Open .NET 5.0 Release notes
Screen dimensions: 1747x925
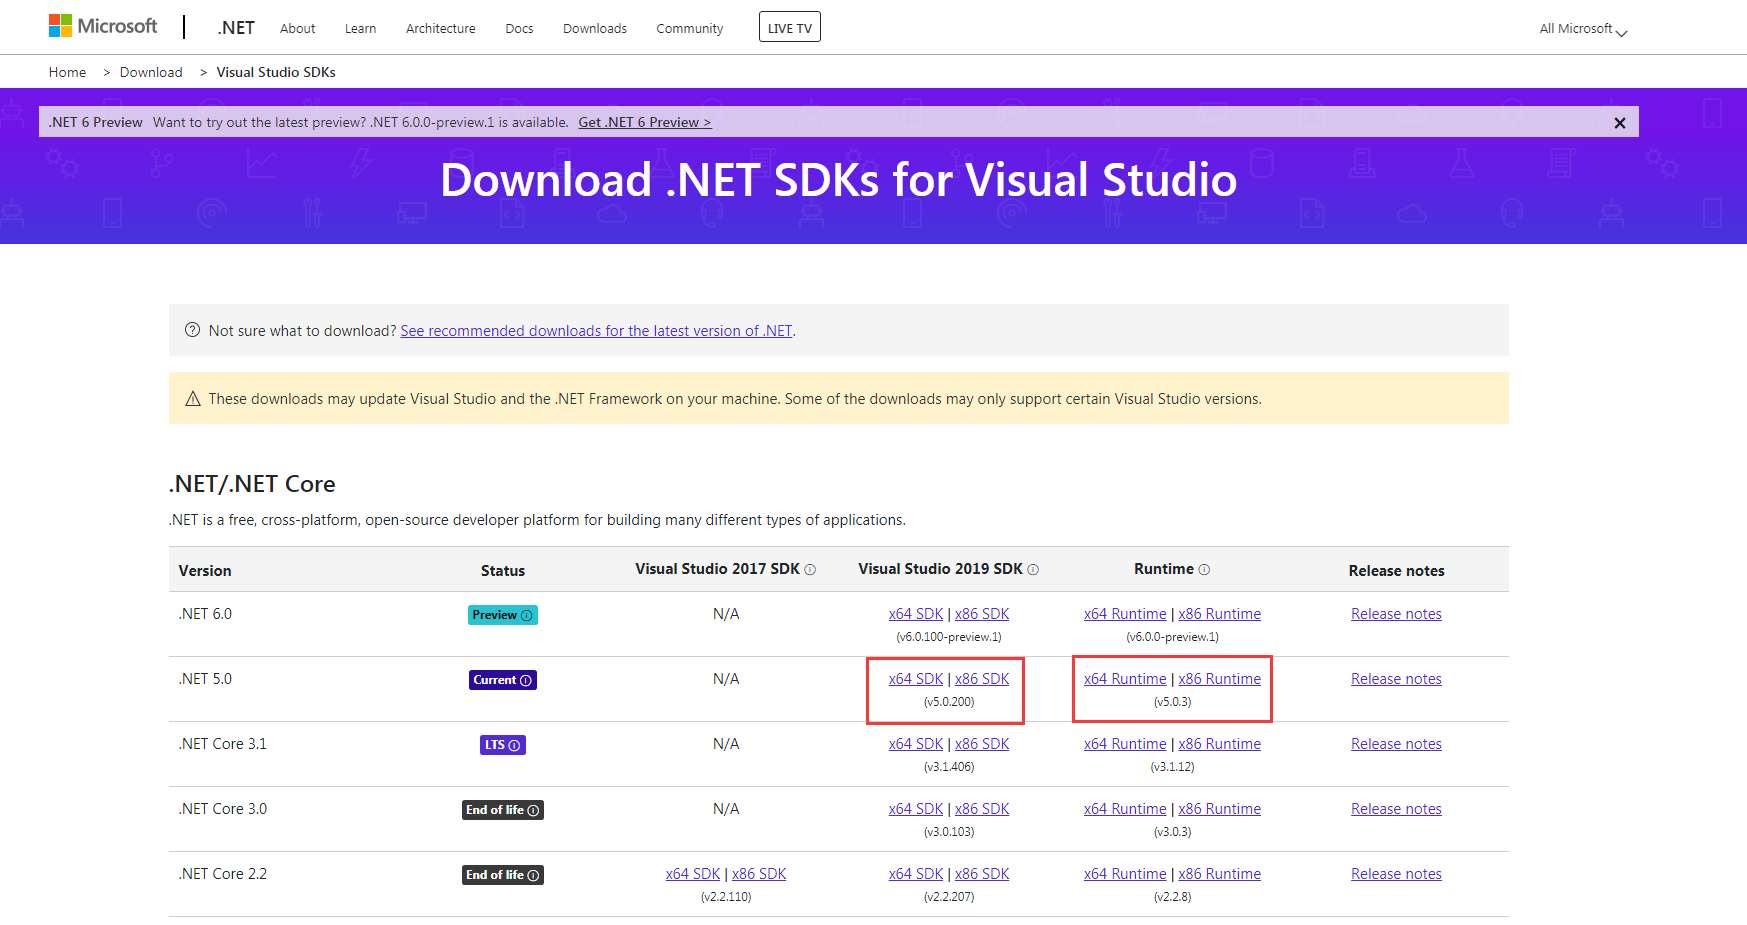click(x=1396, y=679)
